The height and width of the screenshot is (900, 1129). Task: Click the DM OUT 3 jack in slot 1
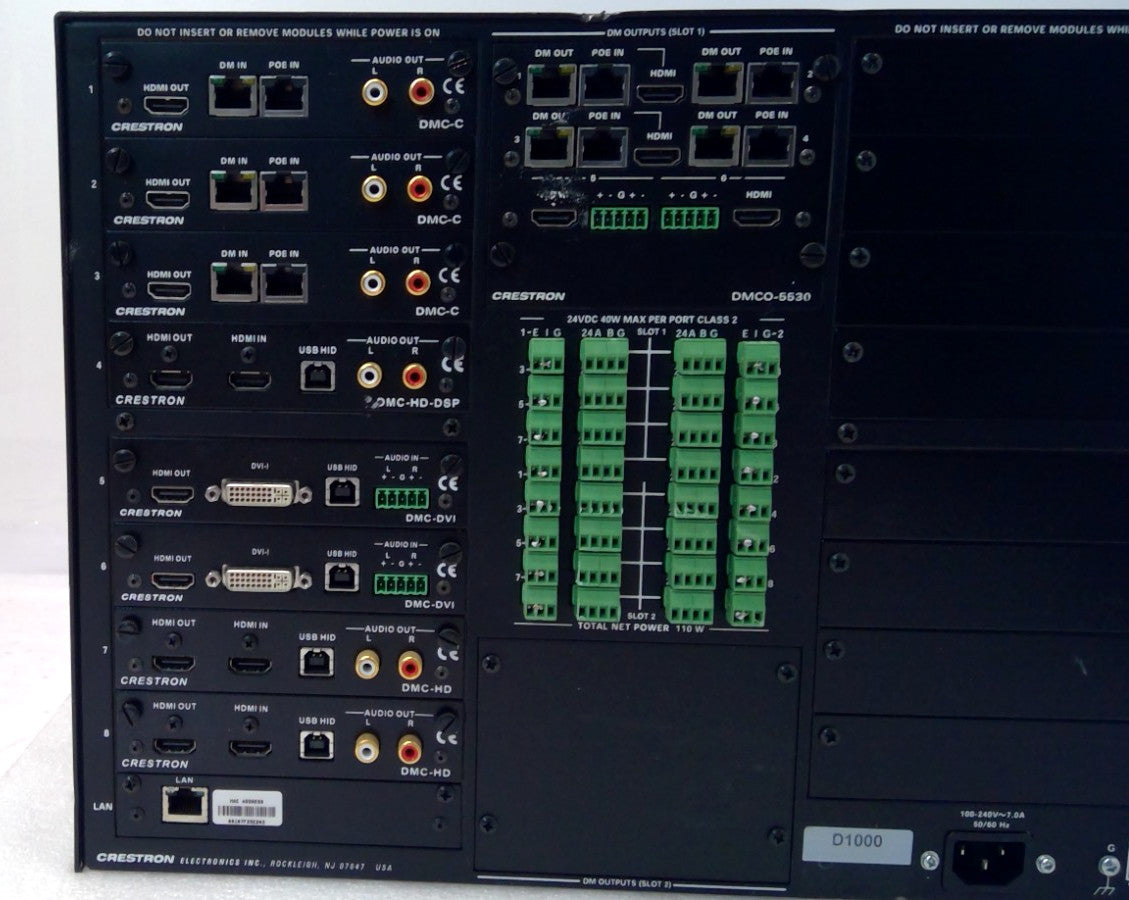coord(549,147)
